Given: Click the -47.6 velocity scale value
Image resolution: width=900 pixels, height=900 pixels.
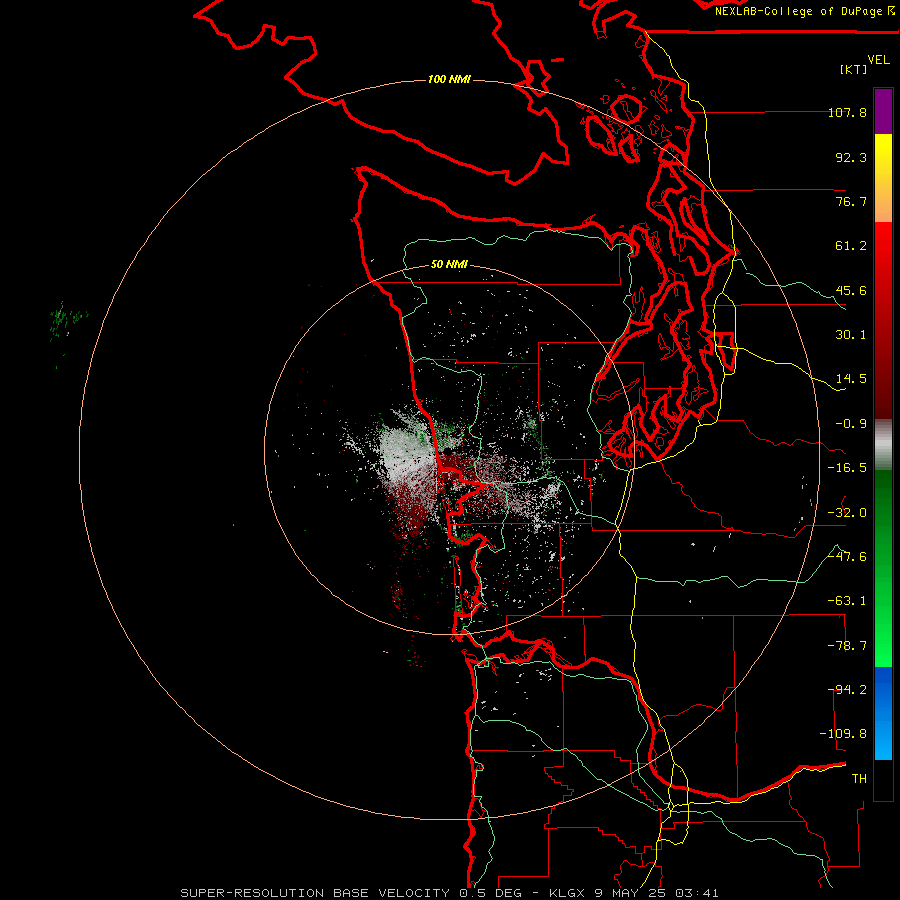Looking at the screenshot, I should pyautogui.click(x=847, y=557).
